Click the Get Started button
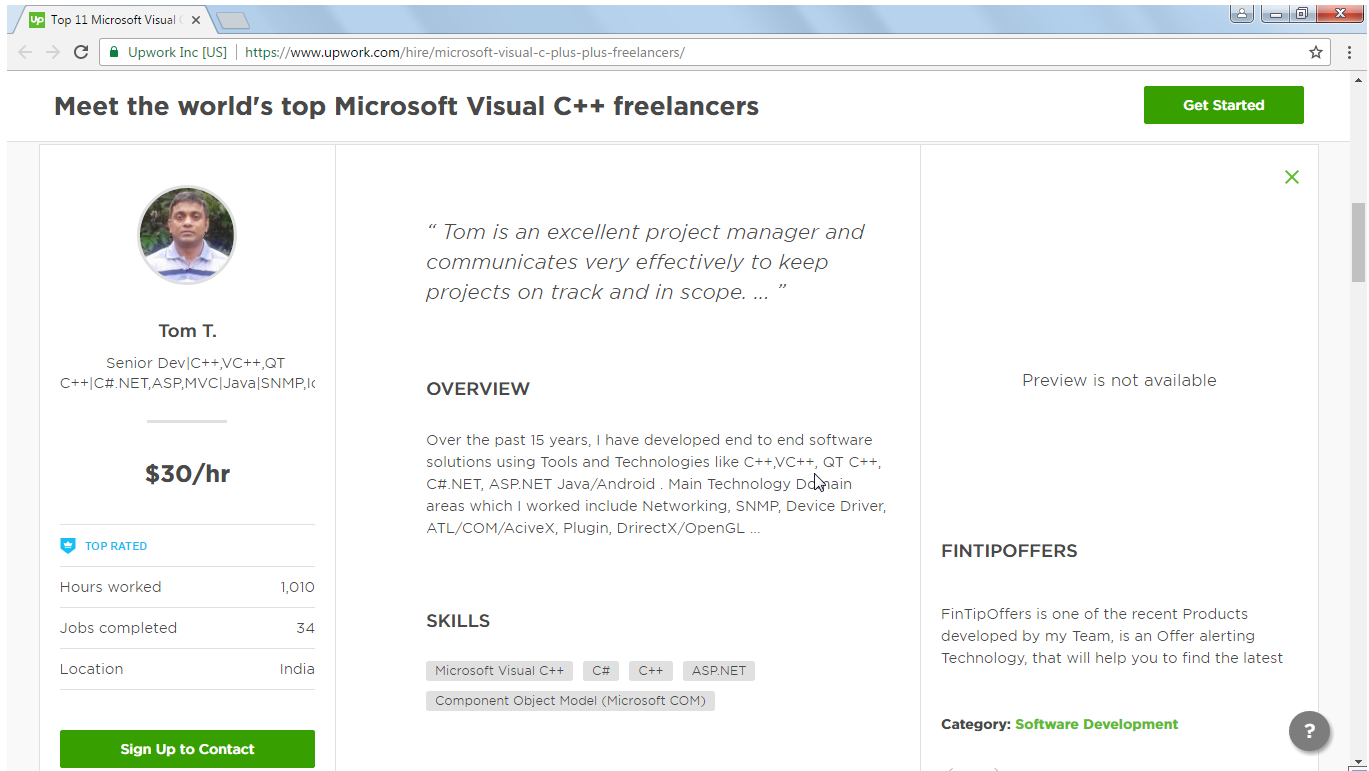 pos(1224,105)
